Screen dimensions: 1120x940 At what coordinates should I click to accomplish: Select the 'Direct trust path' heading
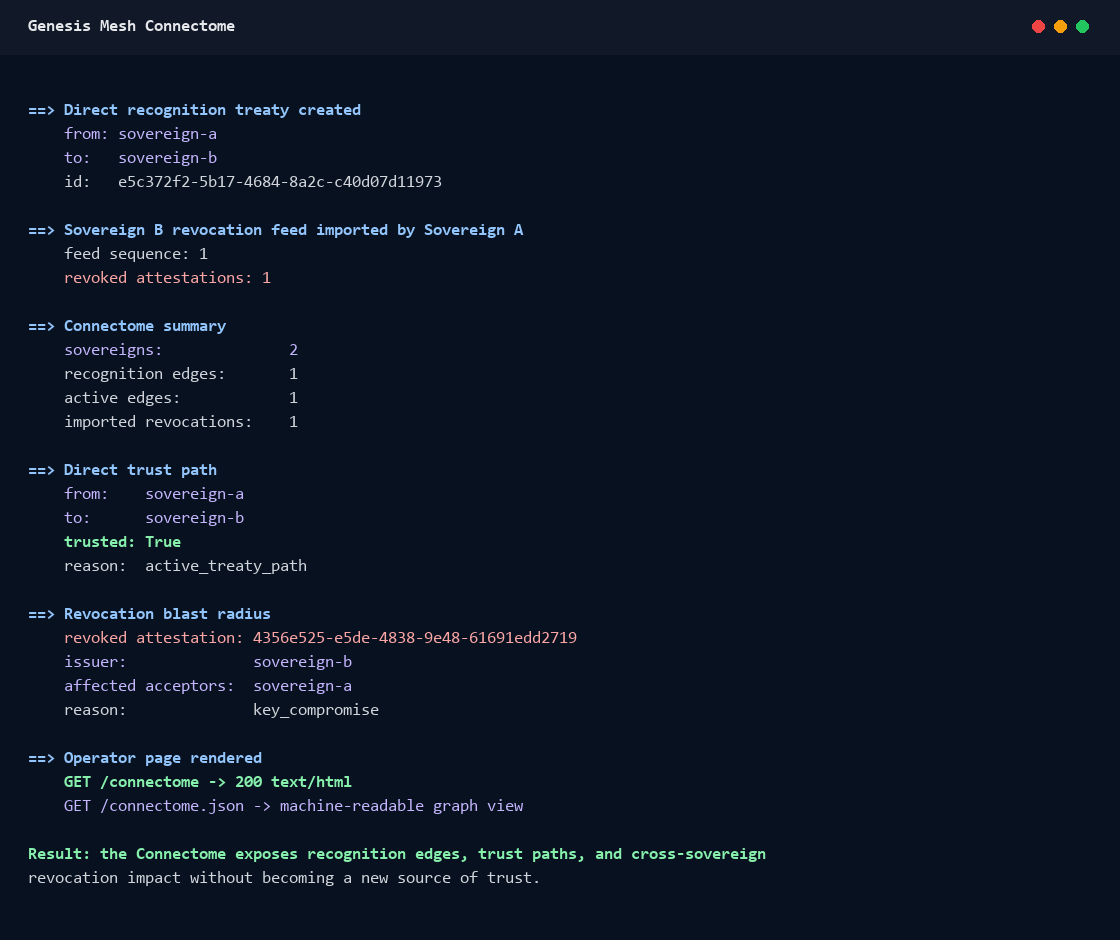[x=140, y=470]
